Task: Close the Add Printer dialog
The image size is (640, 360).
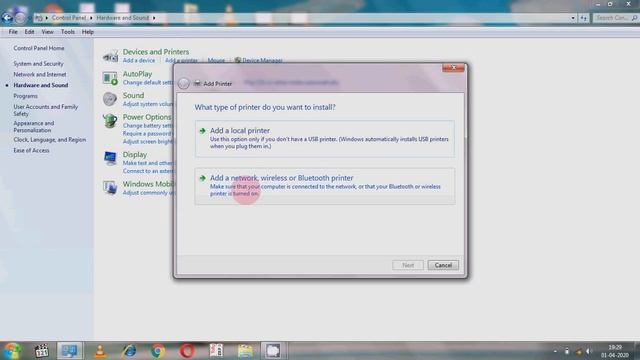Action: pos(453,68)
